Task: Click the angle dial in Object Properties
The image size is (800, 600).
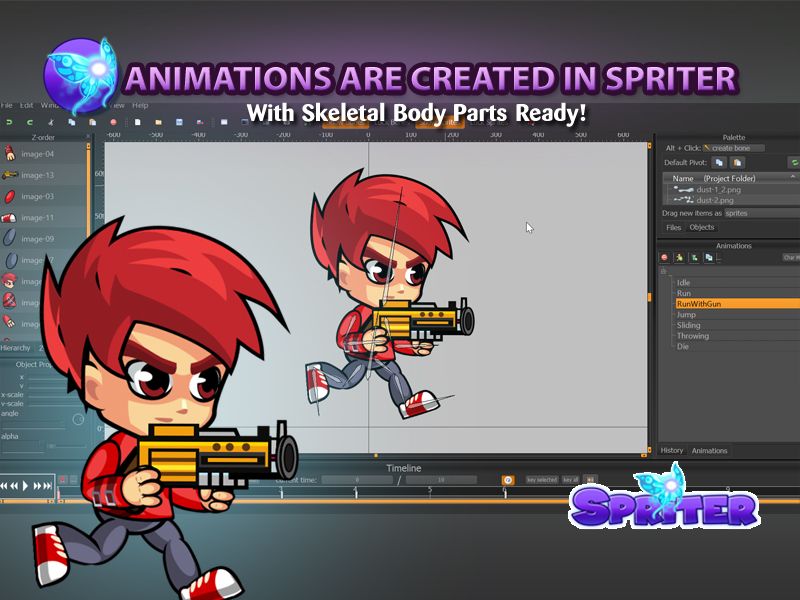Action: (78, 419)
